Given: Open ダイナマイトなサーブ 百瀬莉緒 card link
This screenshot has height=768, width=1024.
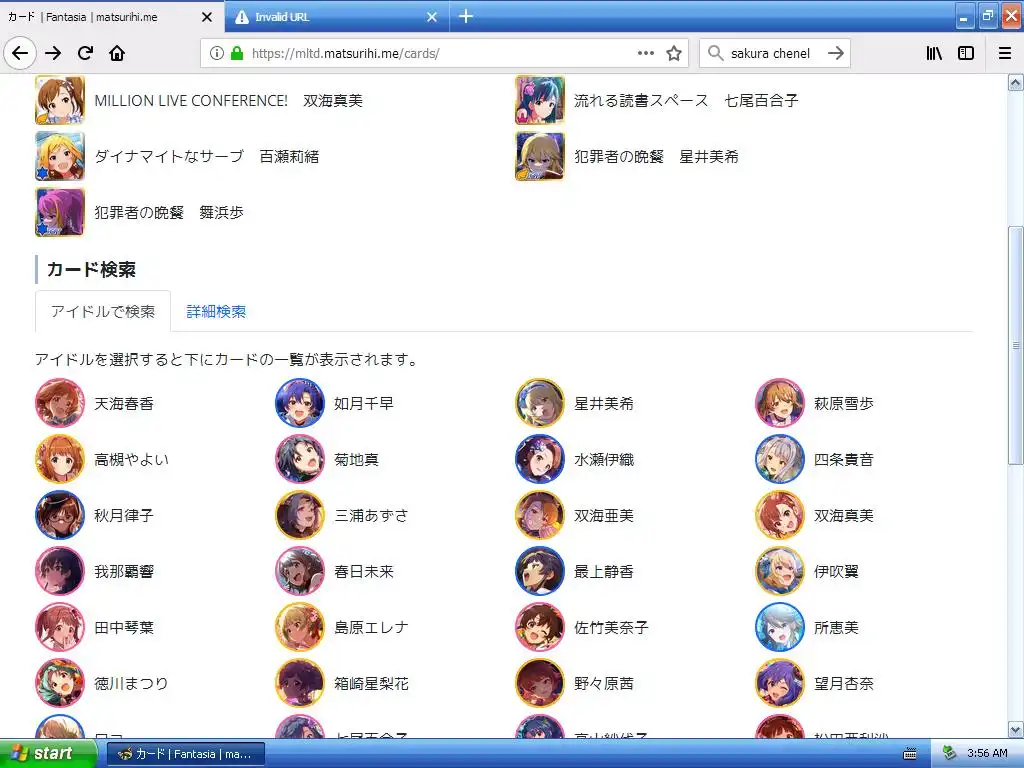Looking at the screenshot, I should (207, 157).
